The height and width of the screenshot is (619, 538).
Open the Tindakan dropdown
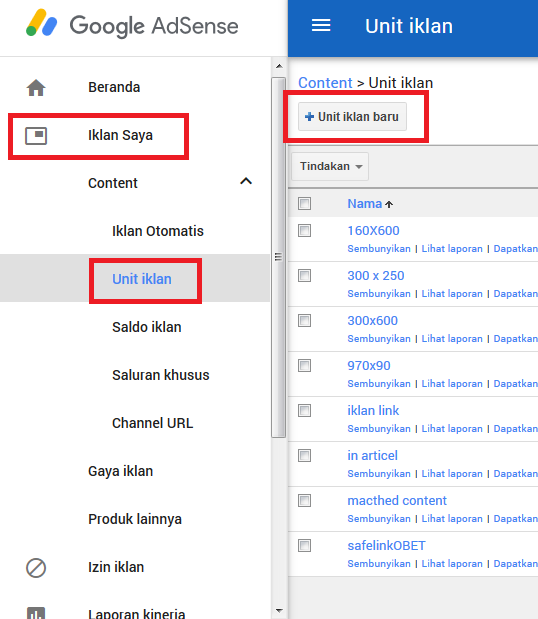pyautogui.click(x=330, y=166)
